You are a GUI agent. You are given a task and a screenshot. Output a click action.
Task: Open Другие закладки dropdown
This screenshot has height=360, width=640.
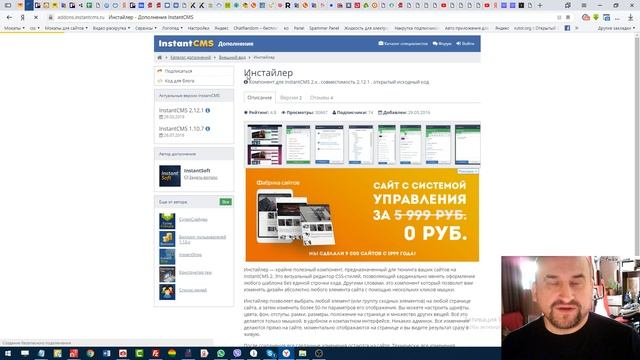[616, 28]
